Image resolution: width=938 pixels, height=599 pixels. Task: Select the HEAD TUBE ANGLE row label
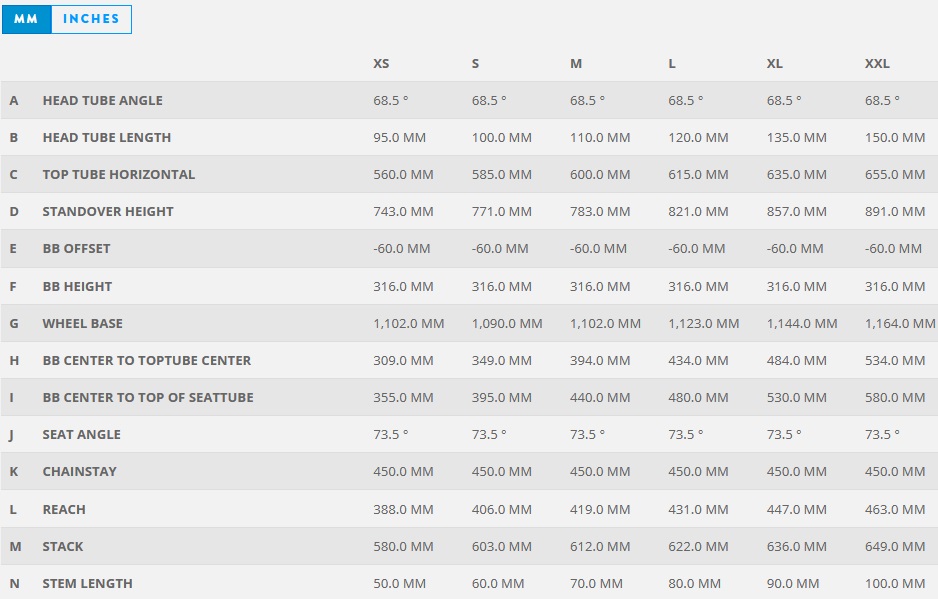point(102,101)
